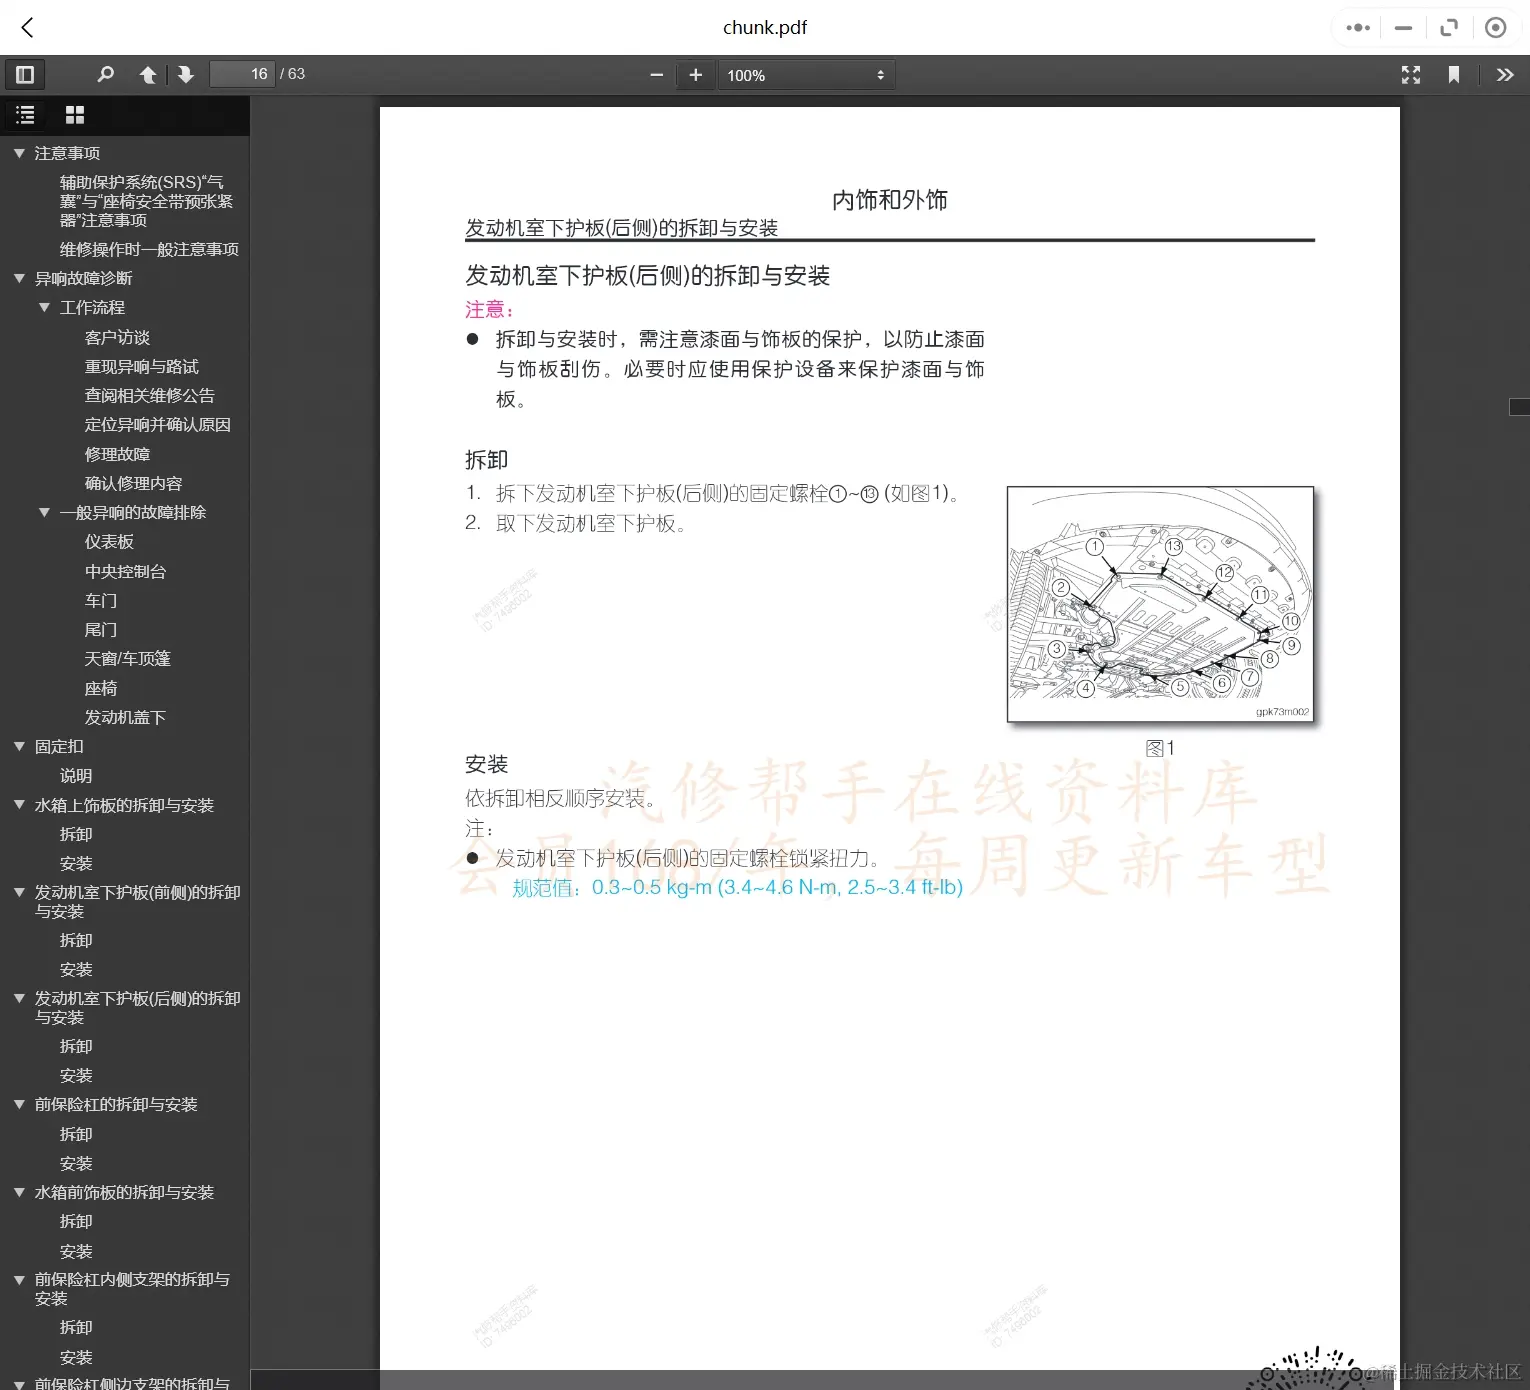Open the current view bookmark
This screenshot has height=1390, width=1530.
[1454, 74]
